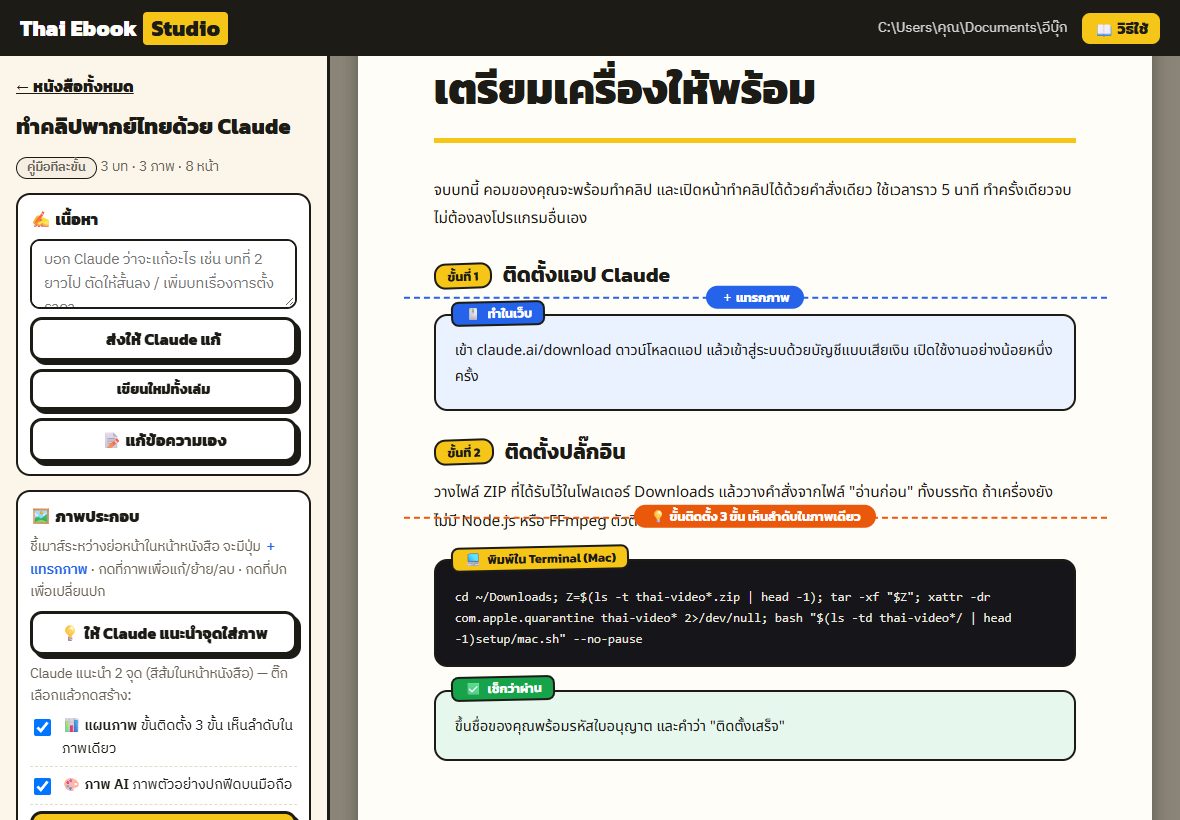Click the book icon in วิธีใช้ button
The image size is (1180, 820).
pyautogui.click(x=1103, y=29)
